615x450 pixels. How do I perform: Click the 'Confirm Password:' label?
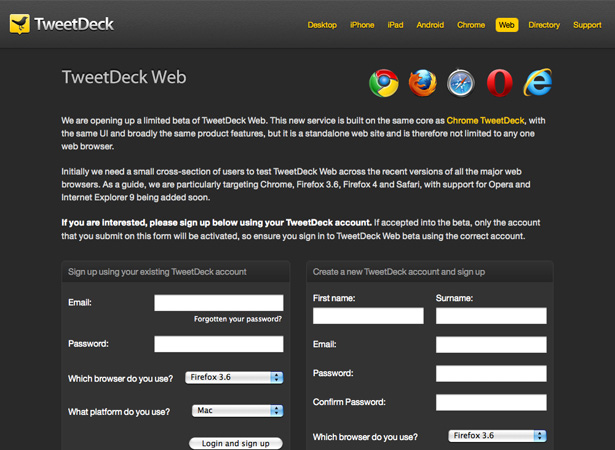point(349,402)
